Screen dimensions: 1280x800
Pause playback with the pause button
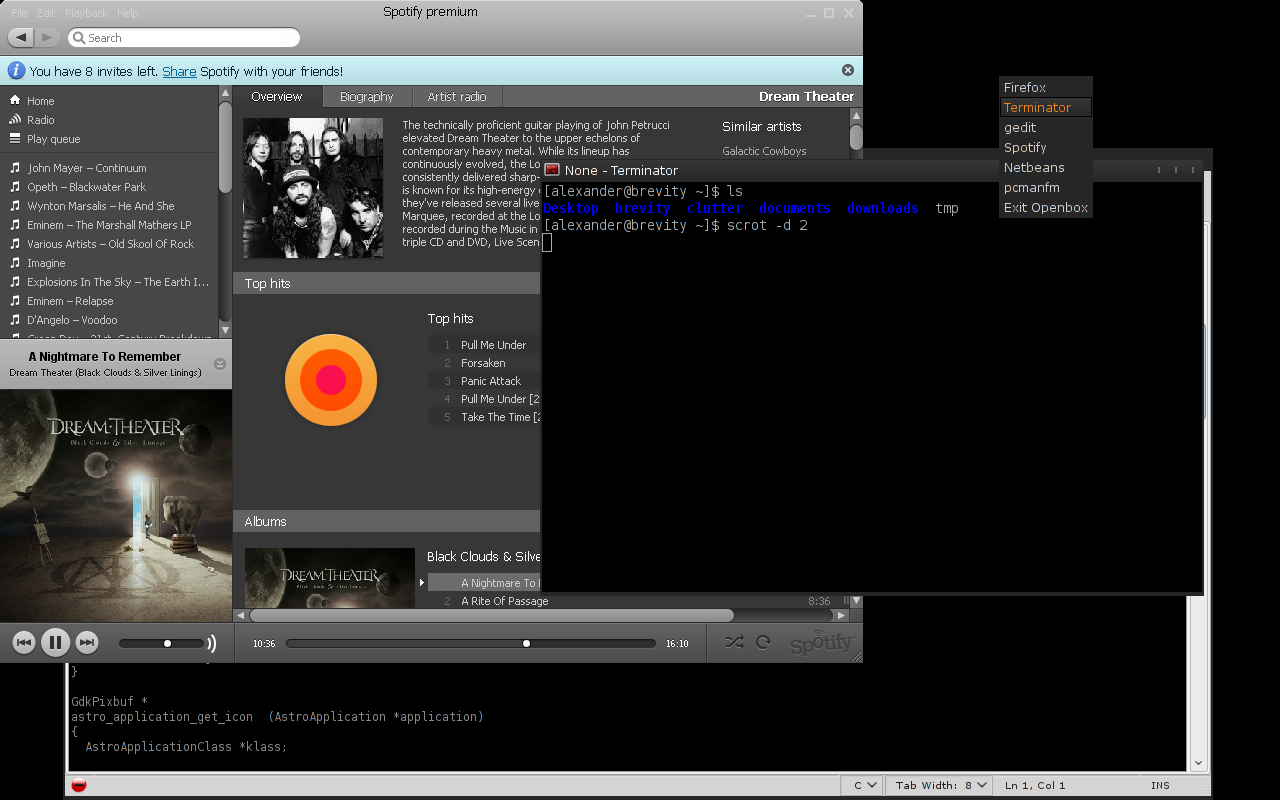[x=55, y=643]
